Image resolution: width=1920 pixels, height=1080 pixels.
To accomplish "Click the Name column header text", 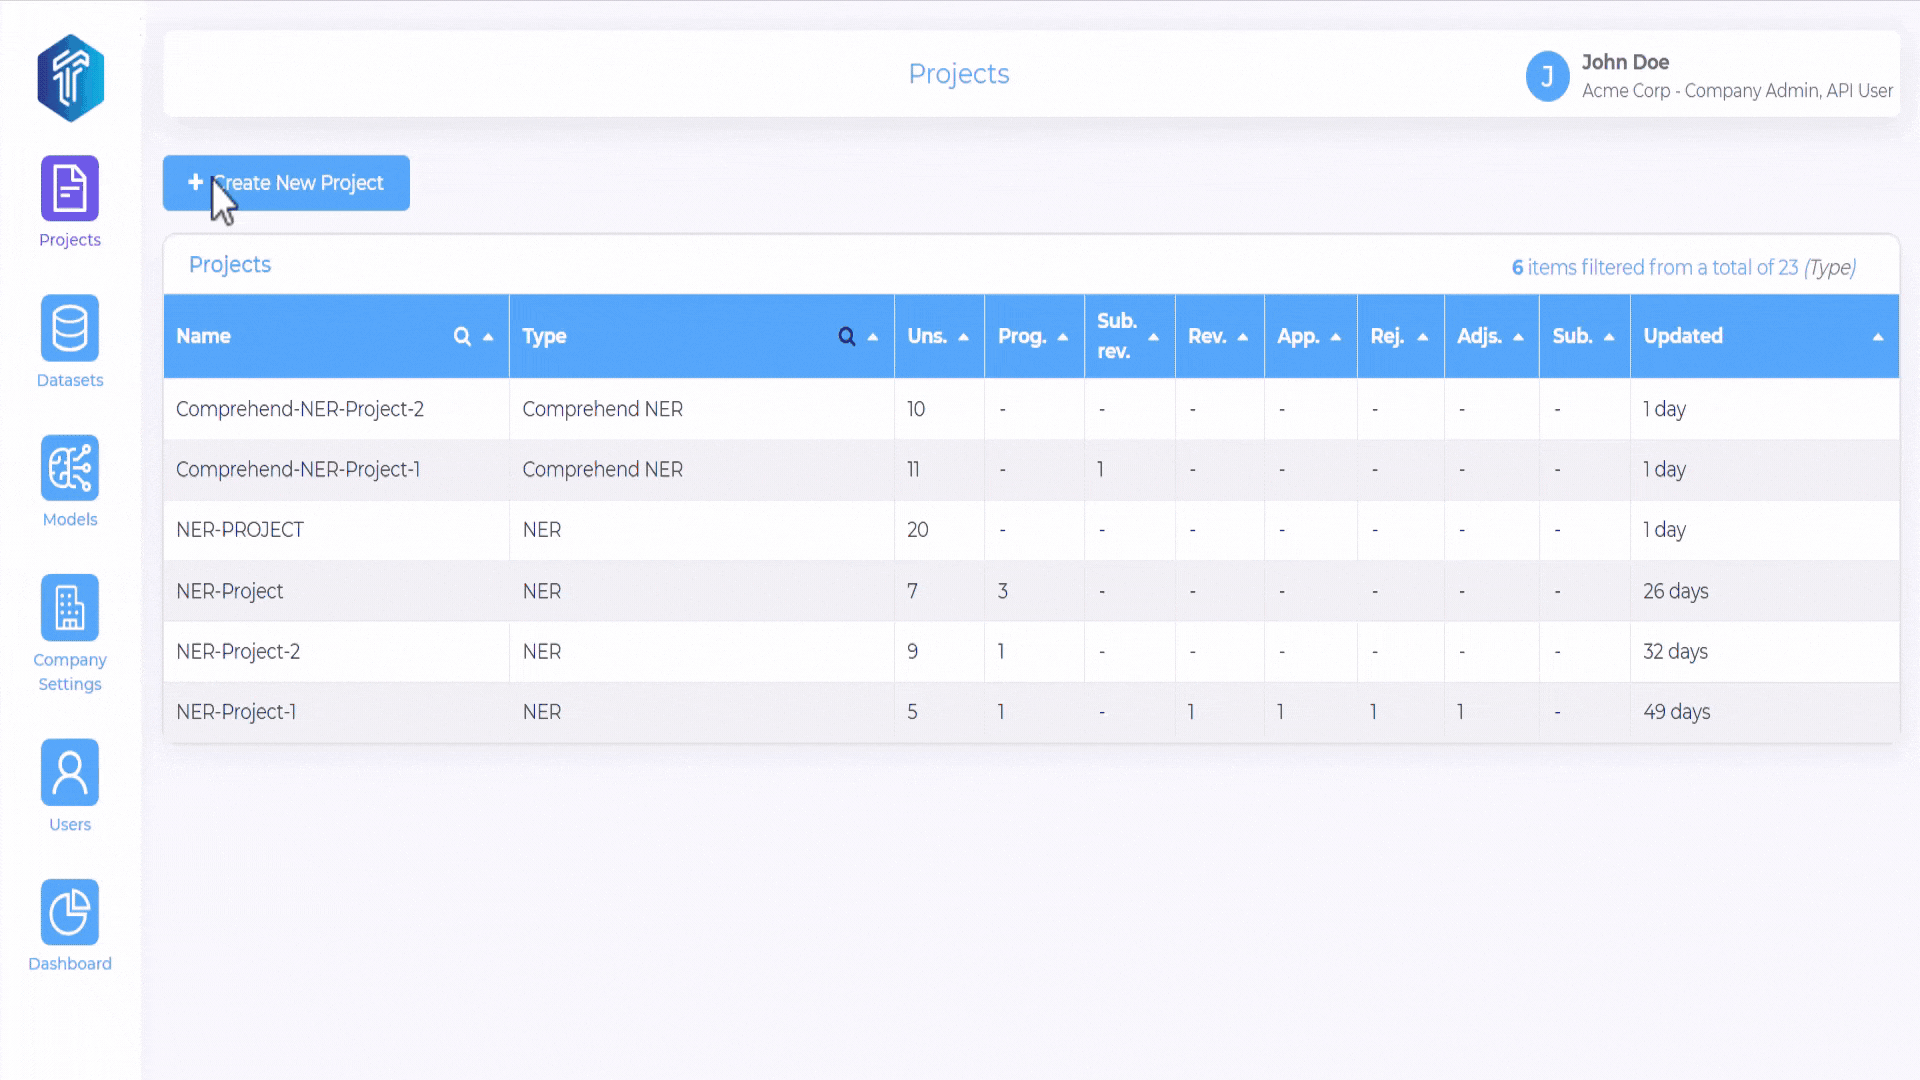I will click(203, 336).
